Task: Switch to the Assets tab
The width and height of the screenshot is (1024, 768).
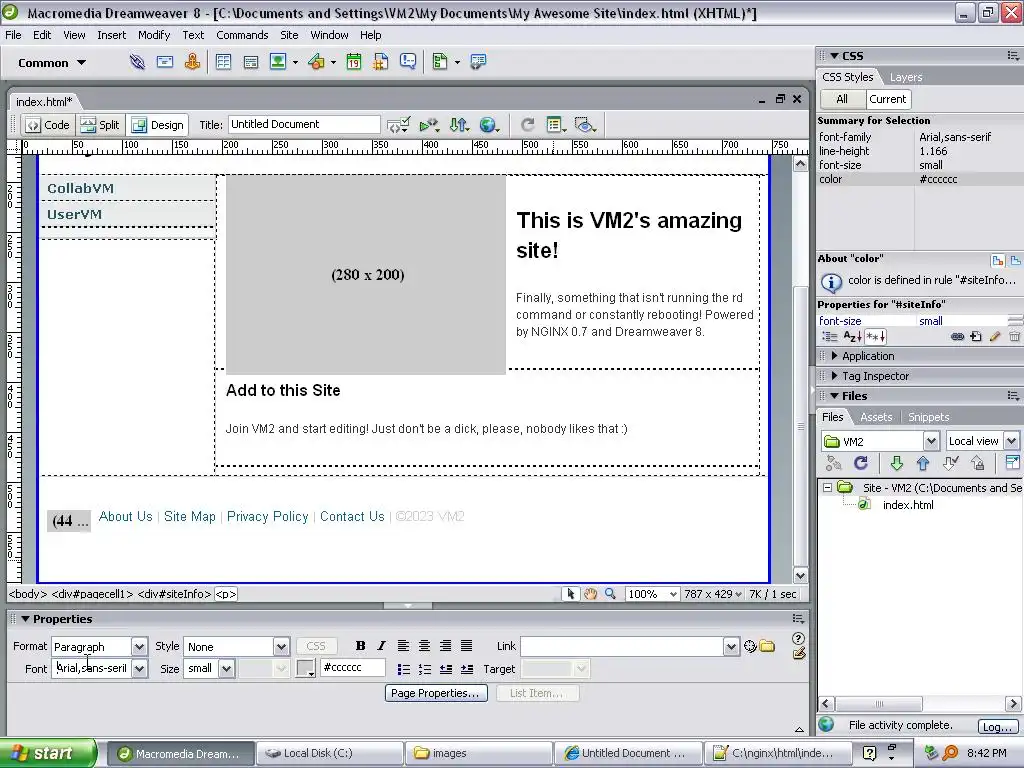Action: (x=876, y=417)
